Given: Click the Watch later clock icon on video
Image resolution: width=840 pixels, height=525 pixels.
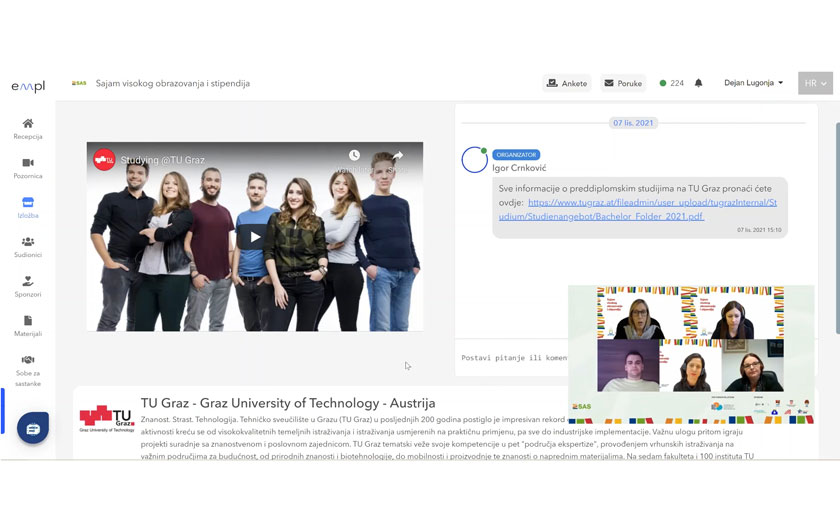Looking at the screenshot, I should tap(354, 155).
